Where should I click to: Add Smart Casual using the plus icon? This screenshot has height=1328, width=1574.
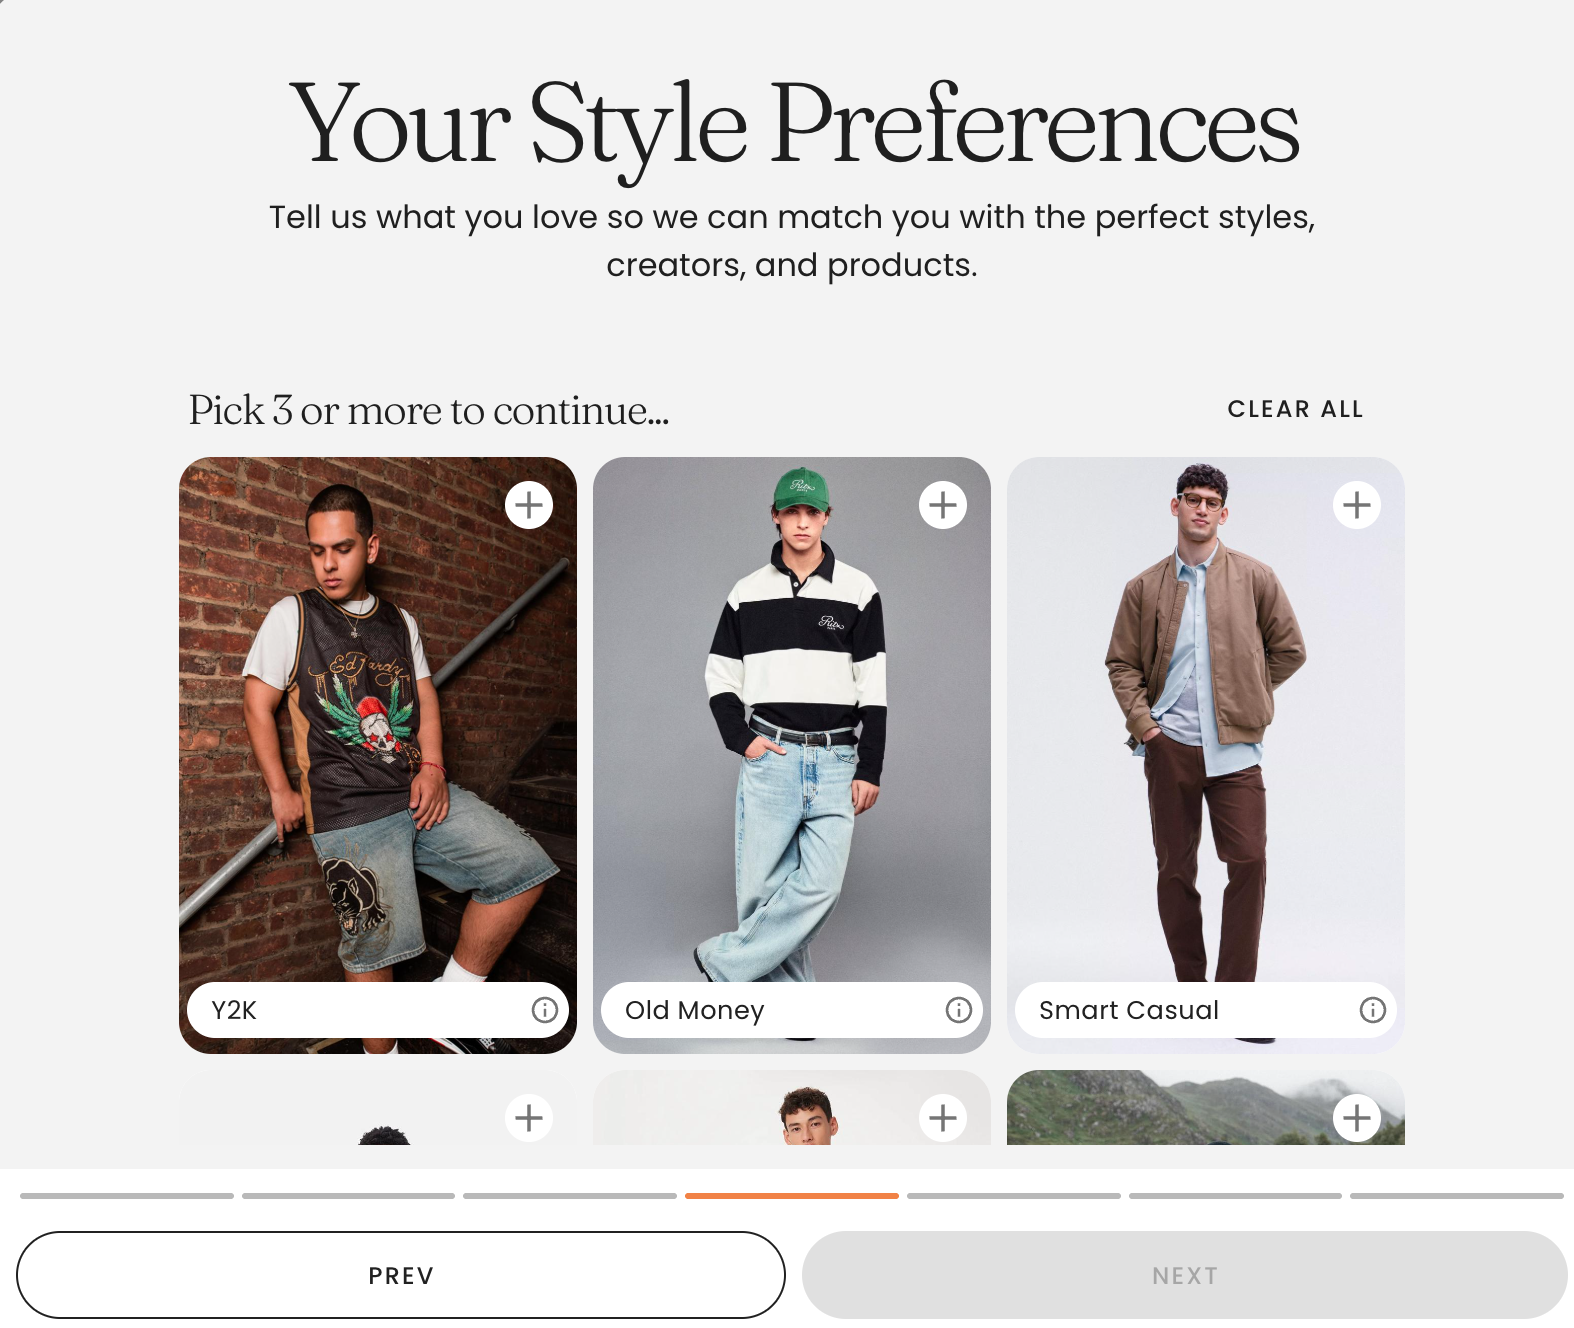click(1357, 505)
